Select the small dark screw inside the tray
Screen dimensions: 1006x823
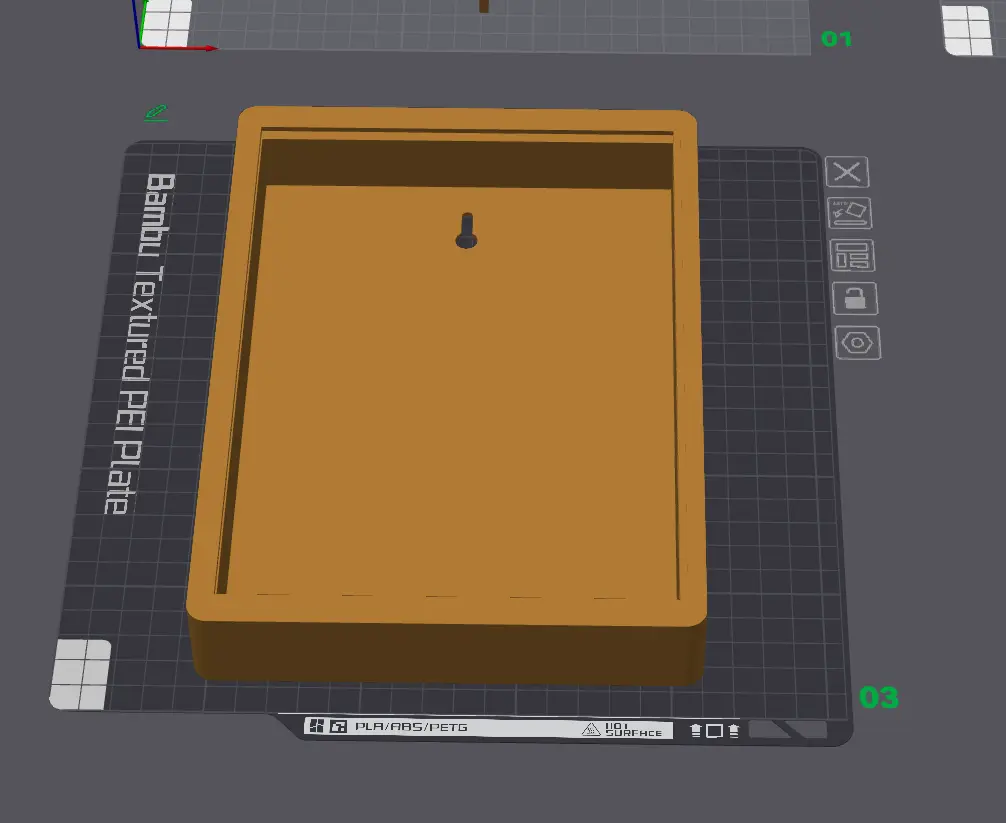[467, 231]
